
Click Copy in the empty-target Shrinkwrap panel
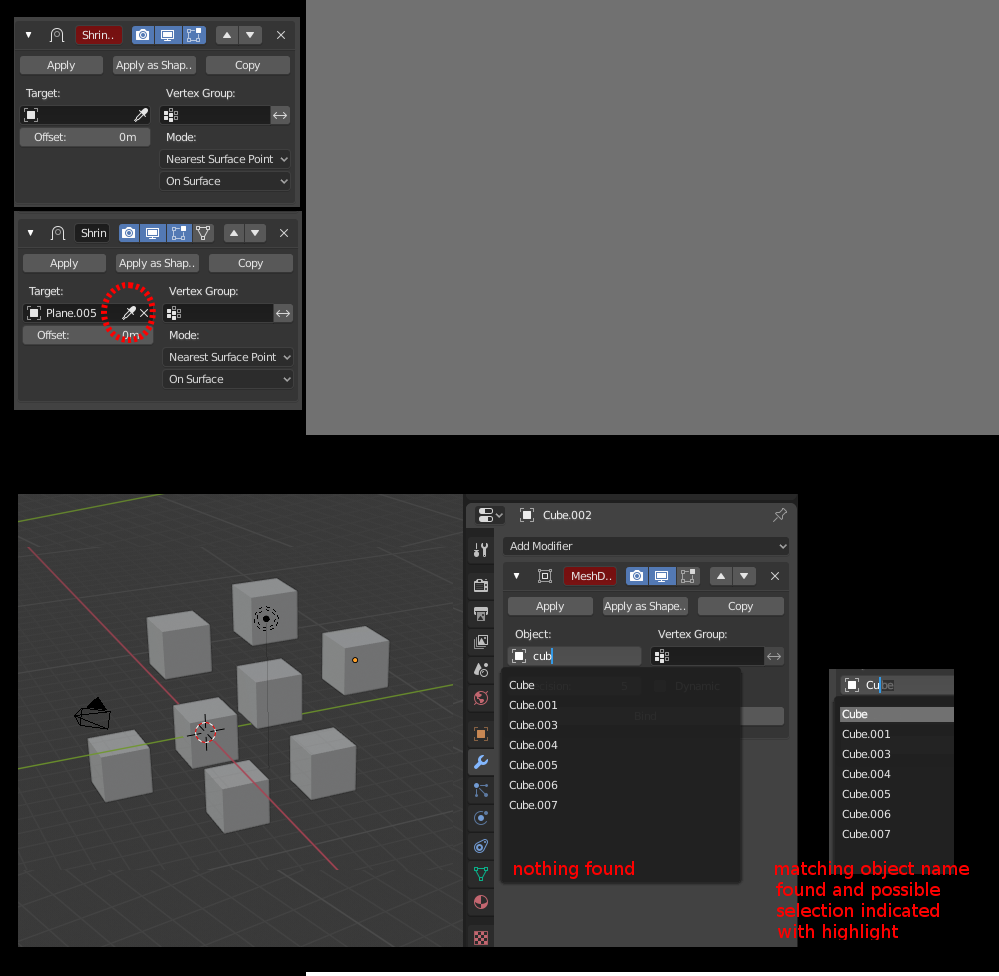click(247, 65)
